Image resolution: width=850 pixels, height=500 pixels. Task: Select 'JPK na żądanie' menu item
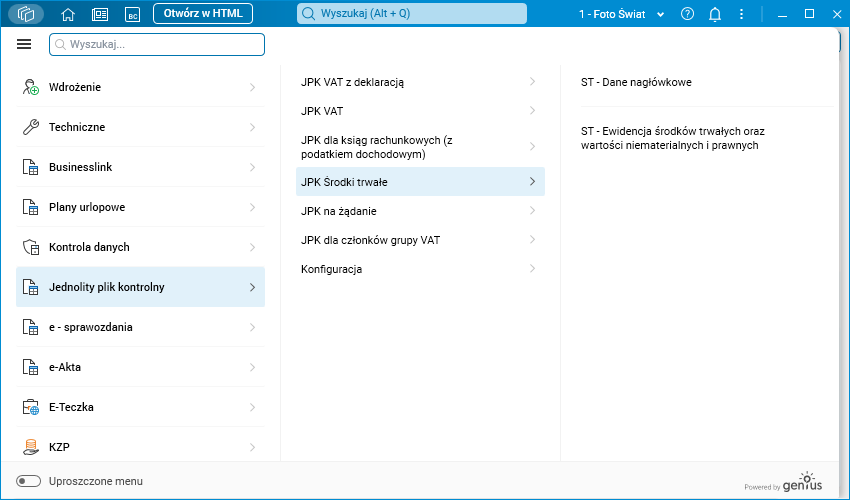tap(339, 211)
